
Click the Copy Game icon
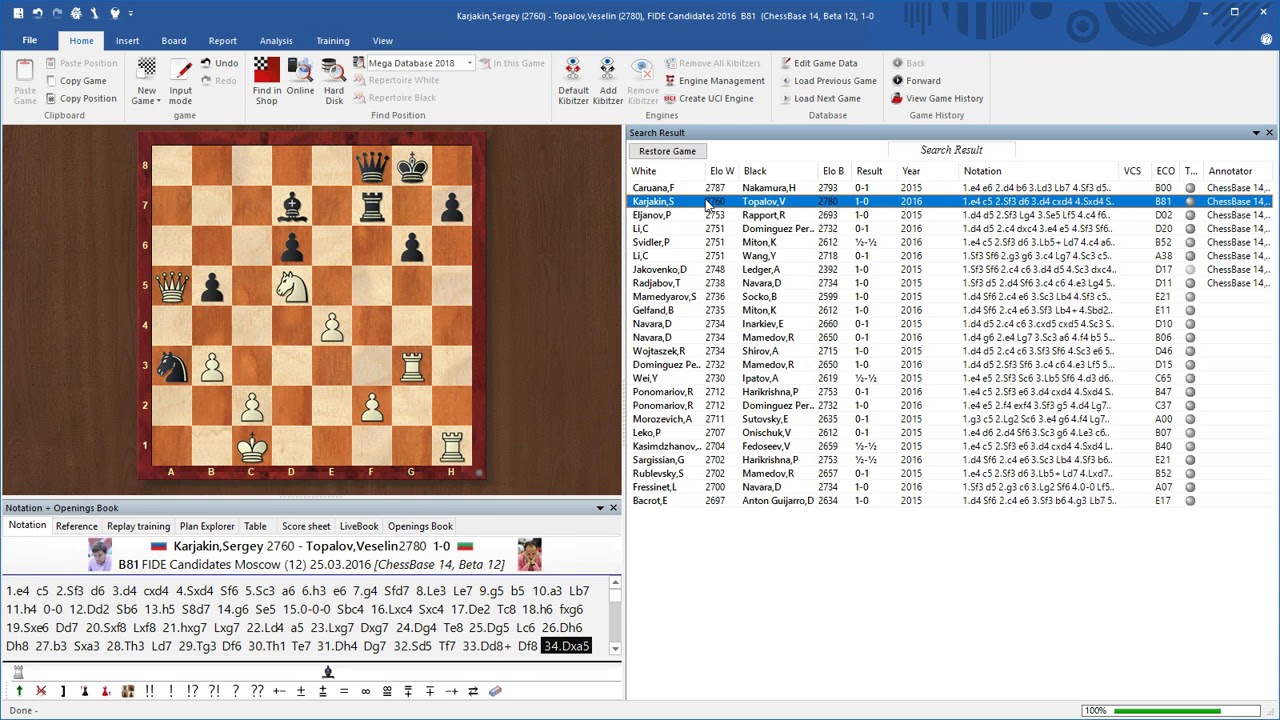[x=50, y=81]
